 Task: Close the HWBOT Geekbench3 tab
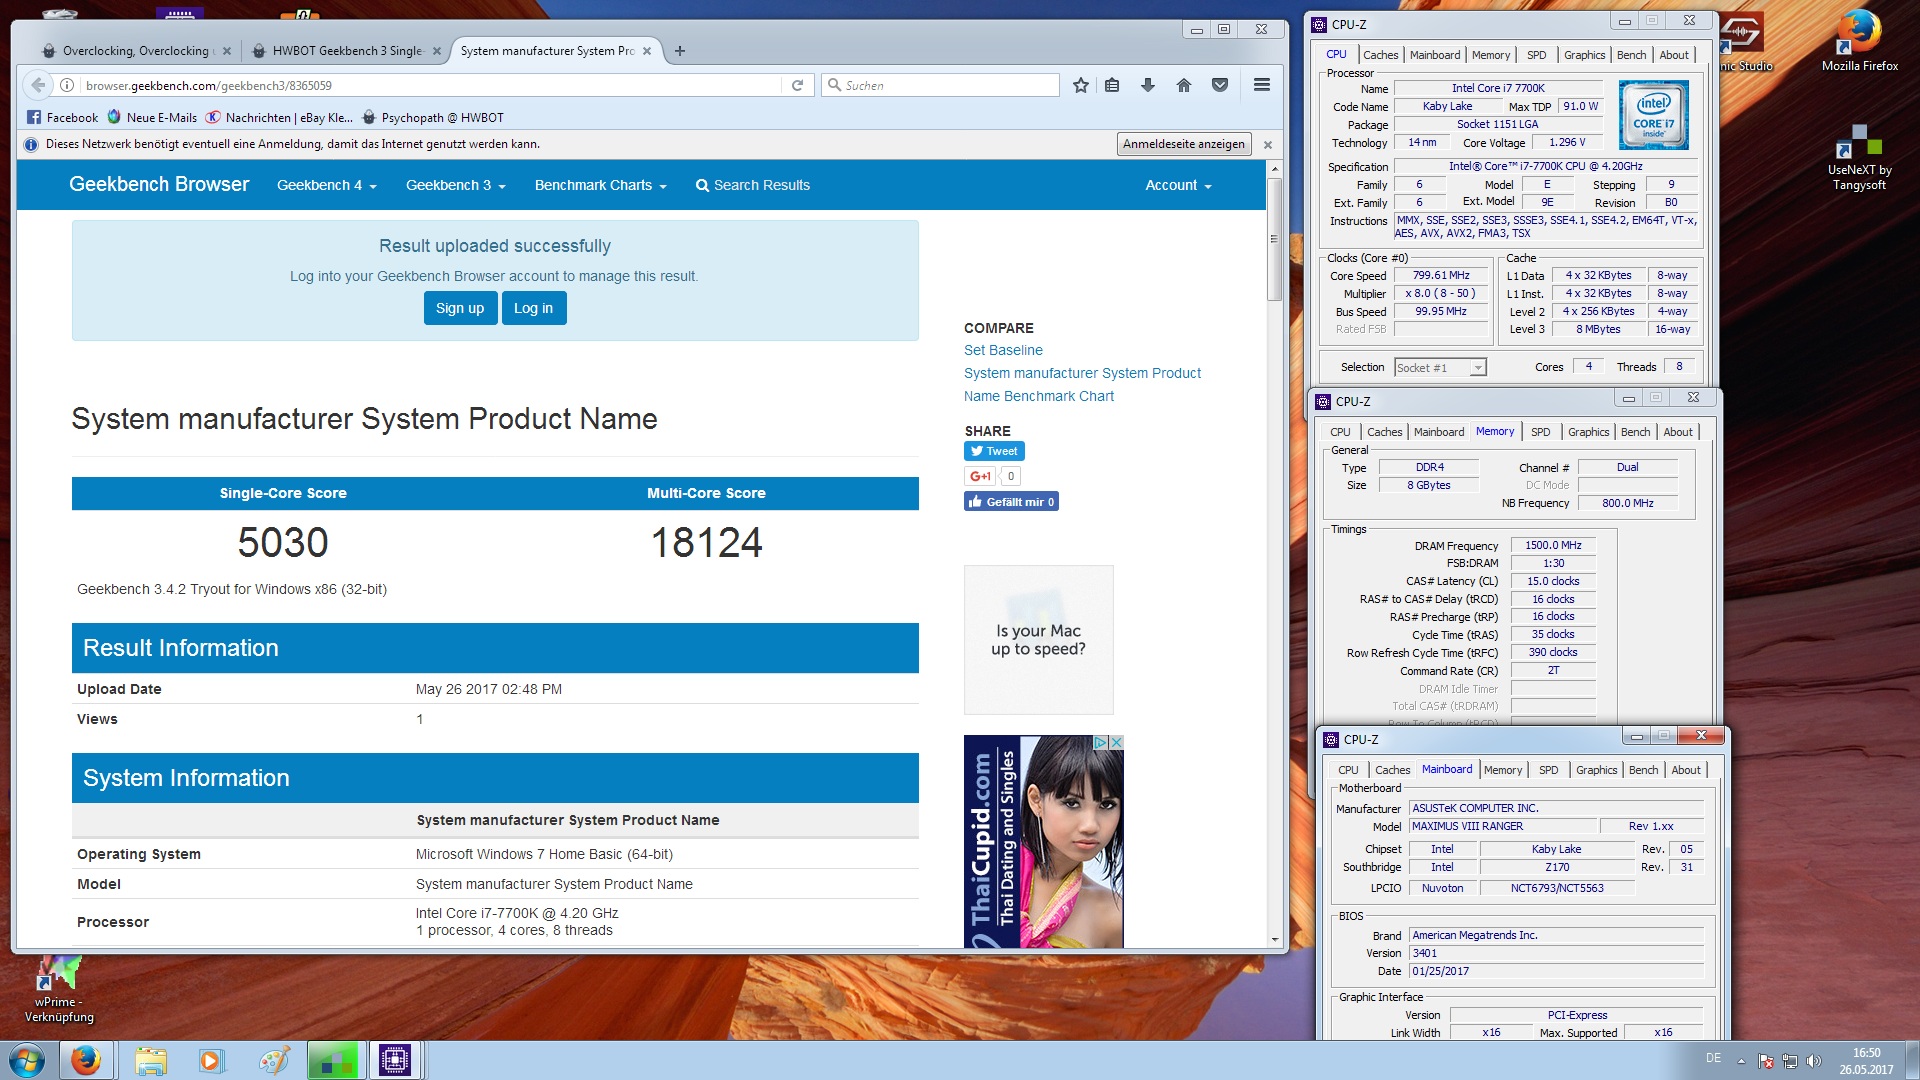click(x=437, y=51)
